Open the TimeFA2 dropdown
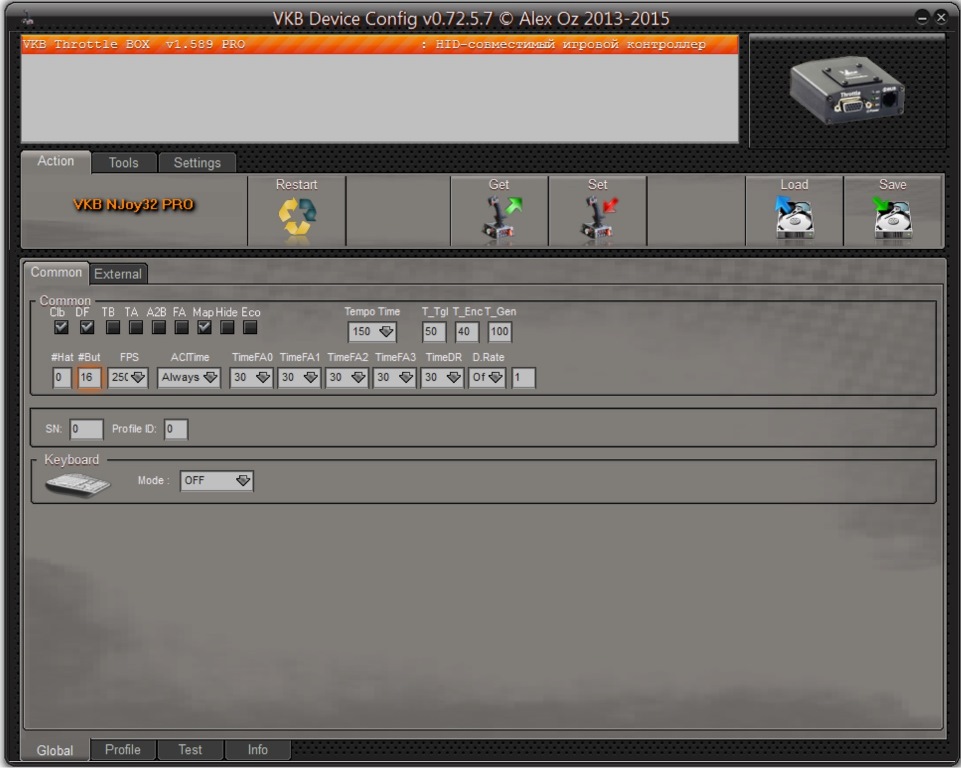Viewport: 961px width, 768px height. [347, 378]
